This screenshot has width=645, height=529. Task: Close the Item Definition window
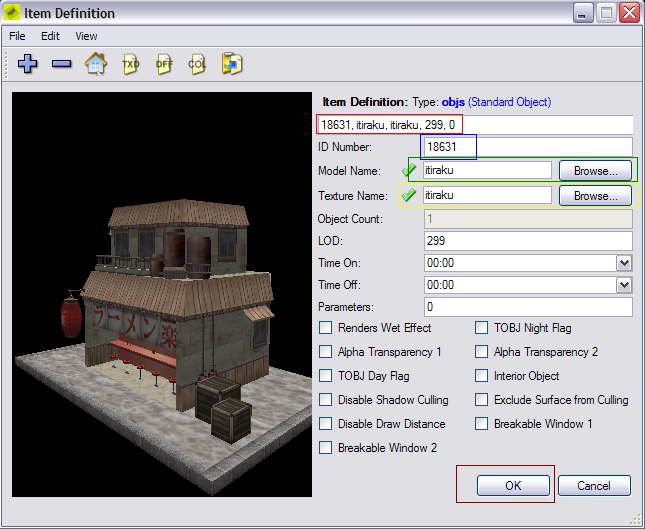point(629,12)
